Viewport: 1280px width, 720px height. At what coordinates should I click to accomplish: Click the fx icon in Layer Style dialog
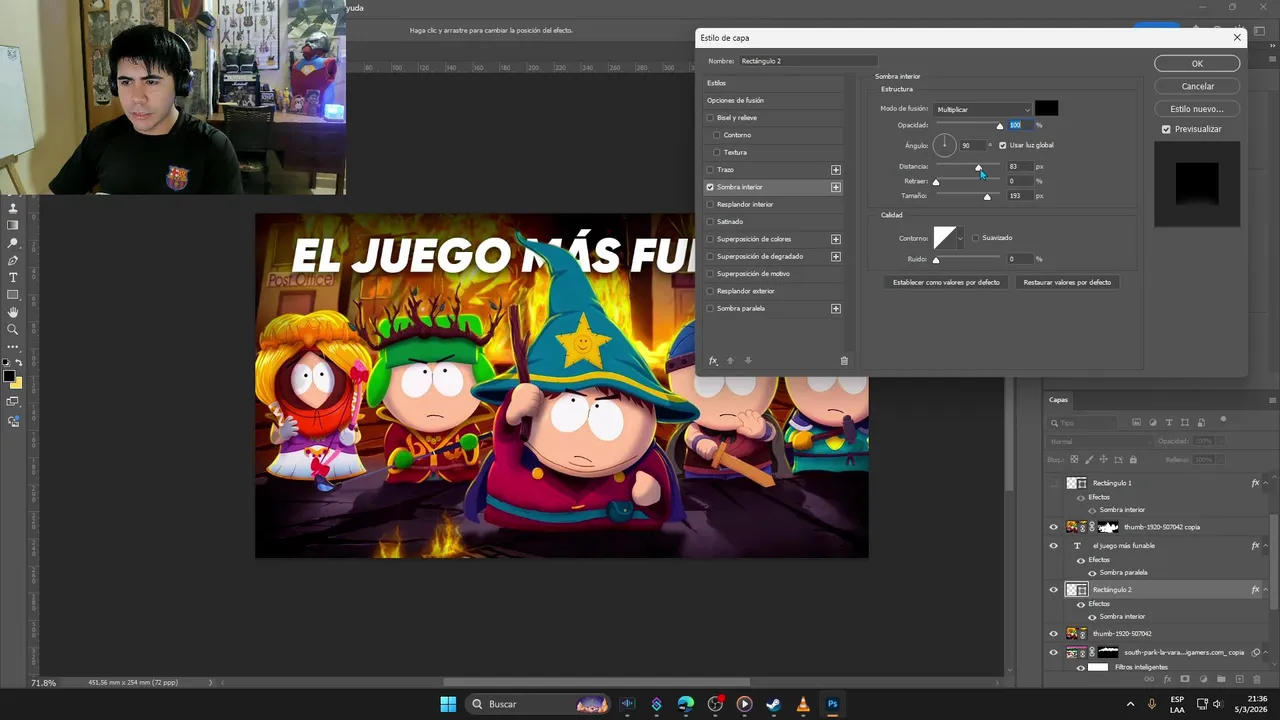(713, 361)
